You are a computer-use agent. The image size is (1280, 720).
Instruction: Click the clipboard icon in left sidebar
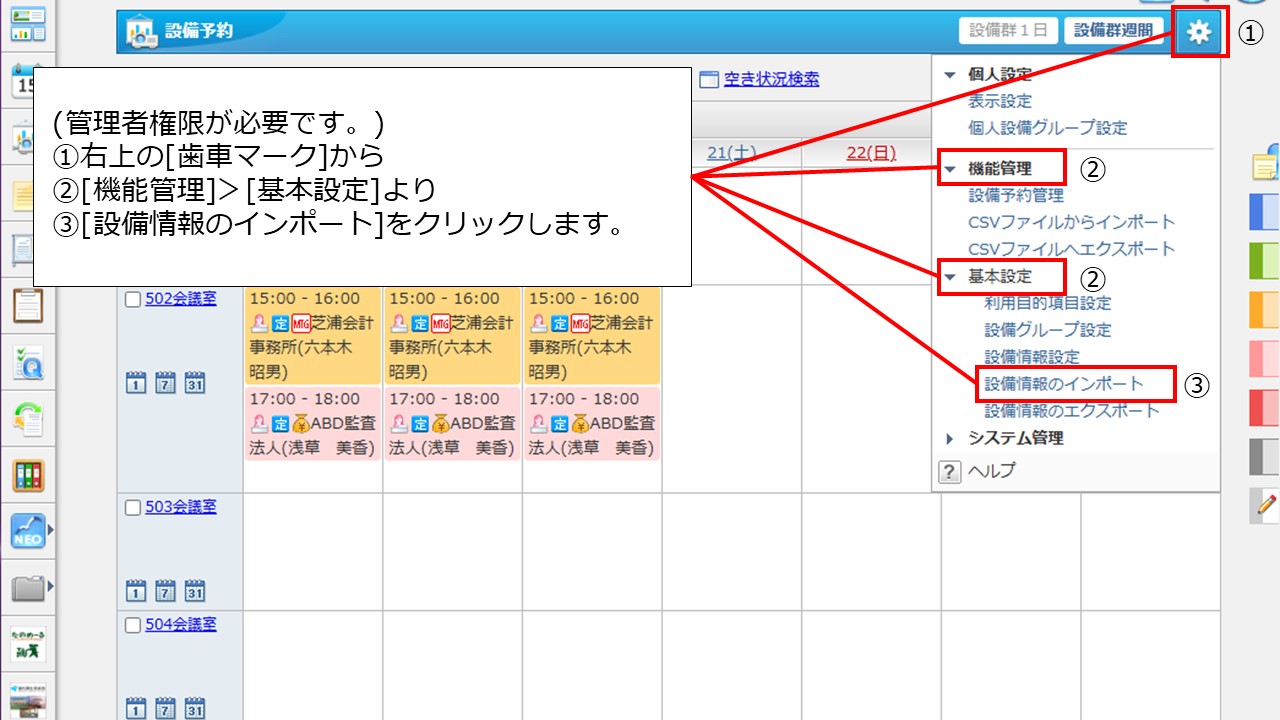click(28, 304)
